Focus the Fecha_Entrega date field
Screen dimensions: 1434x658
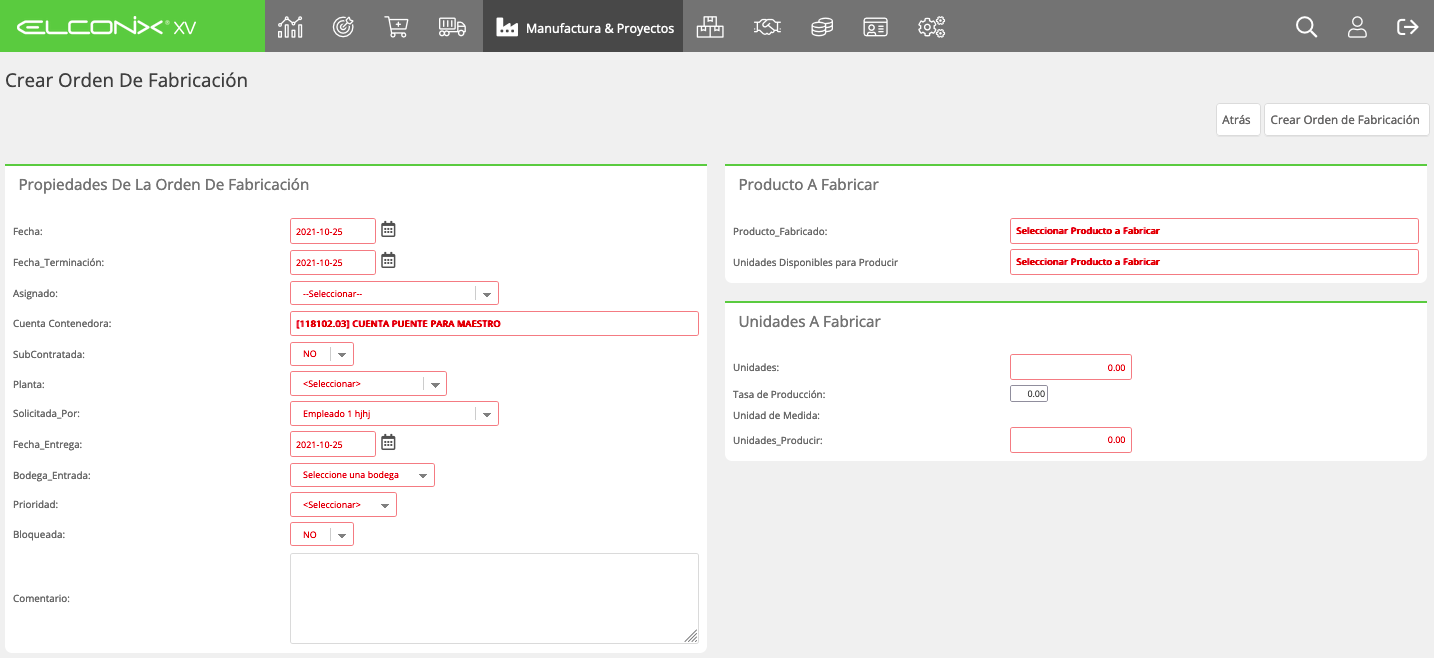tap(333, 443)
